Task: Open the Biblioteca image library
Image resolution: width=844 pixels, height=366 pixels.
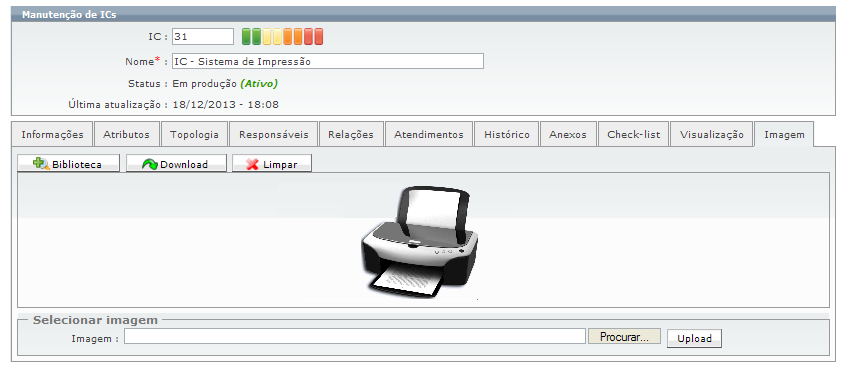Action: [68, 164]
